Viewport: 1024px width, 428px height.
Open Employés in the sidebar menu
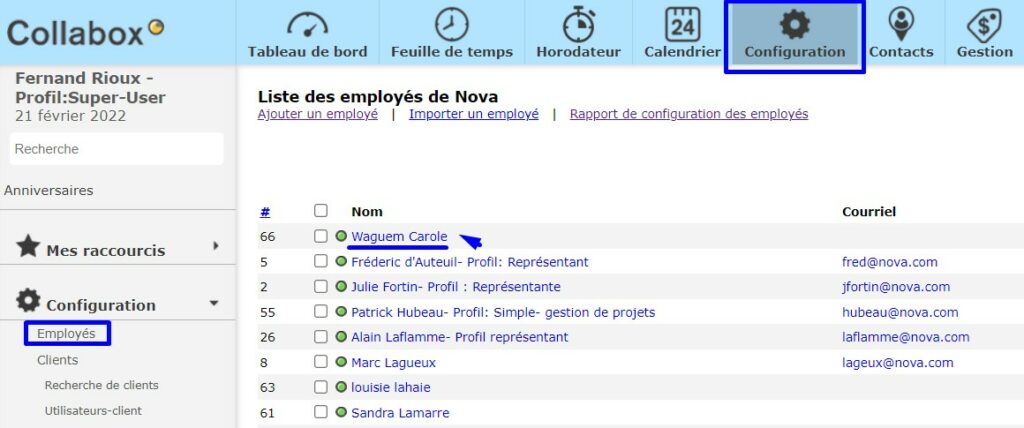(x=66, y=334)
